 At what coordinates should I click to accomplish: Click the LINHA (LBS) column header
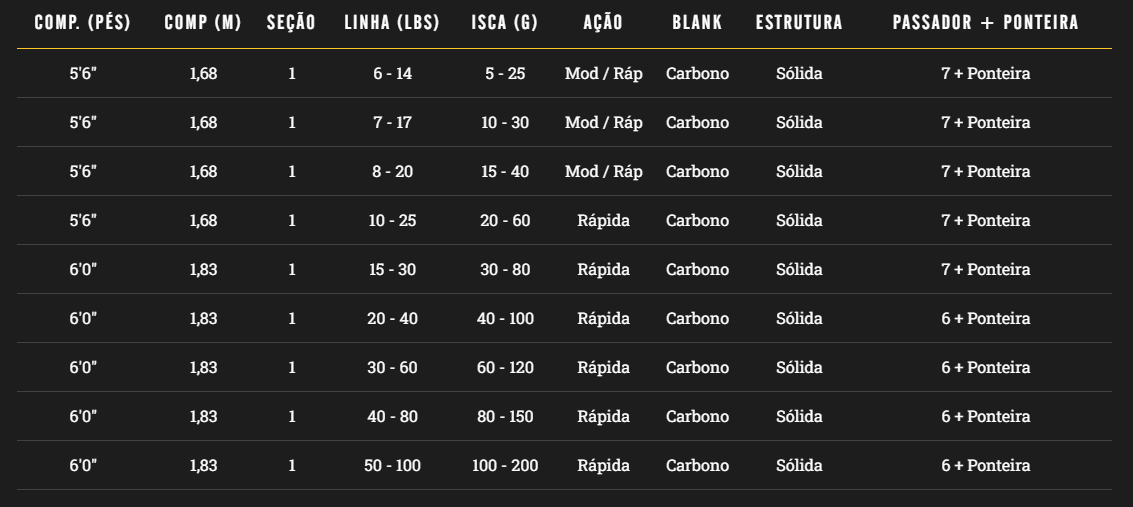(x=393, y=23)
